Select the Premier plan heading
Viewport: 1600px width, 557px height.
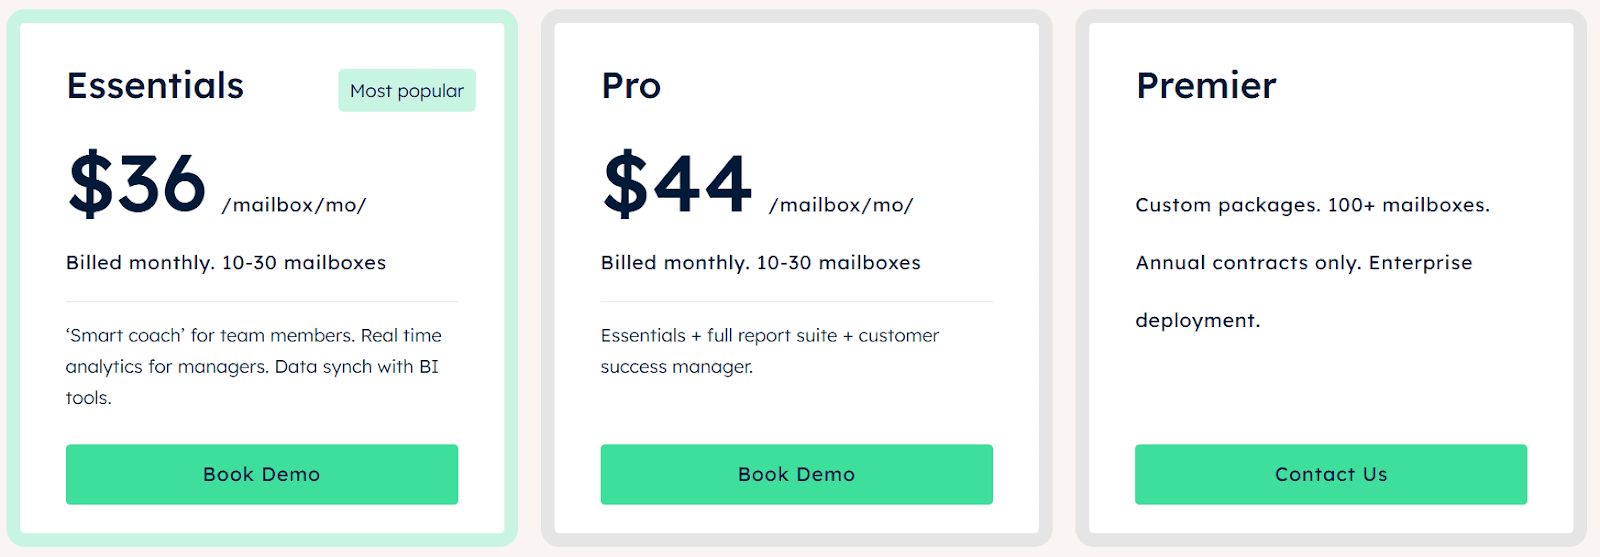click(1206, 85)
